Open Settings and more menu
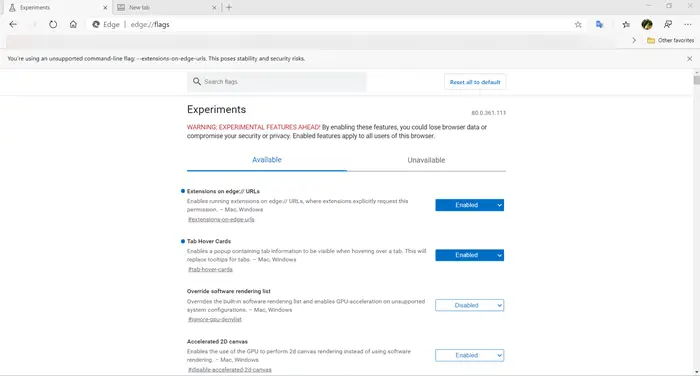Image resolution: width=700 pixels, height=376 pixels. [x=688, y=25]
